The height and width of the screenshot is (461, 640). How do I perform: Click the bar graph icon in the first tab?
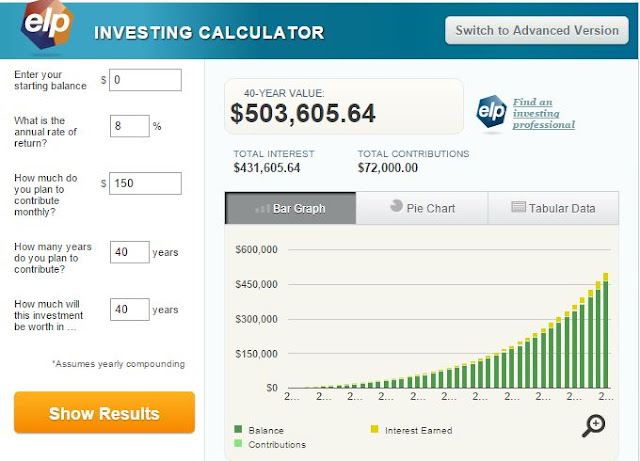[x=264, y=209]
